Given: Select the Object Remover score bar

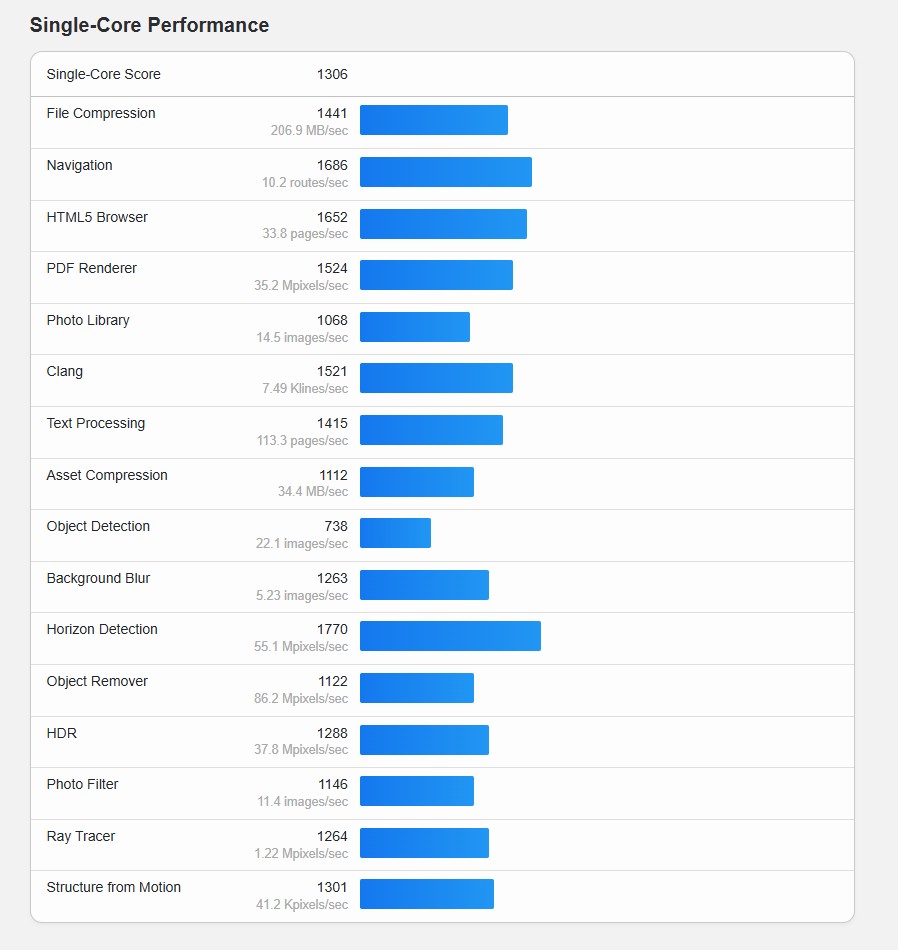Looking at the screenshot, I should [417, 688].
